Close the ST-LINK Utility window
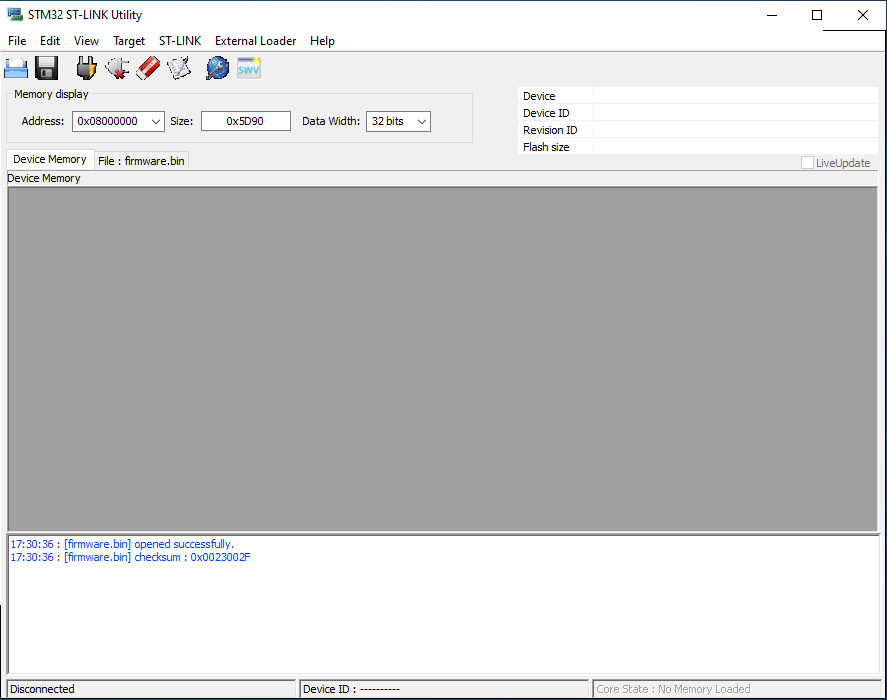This screenshot has height=700, width=887. pos(863,15)
